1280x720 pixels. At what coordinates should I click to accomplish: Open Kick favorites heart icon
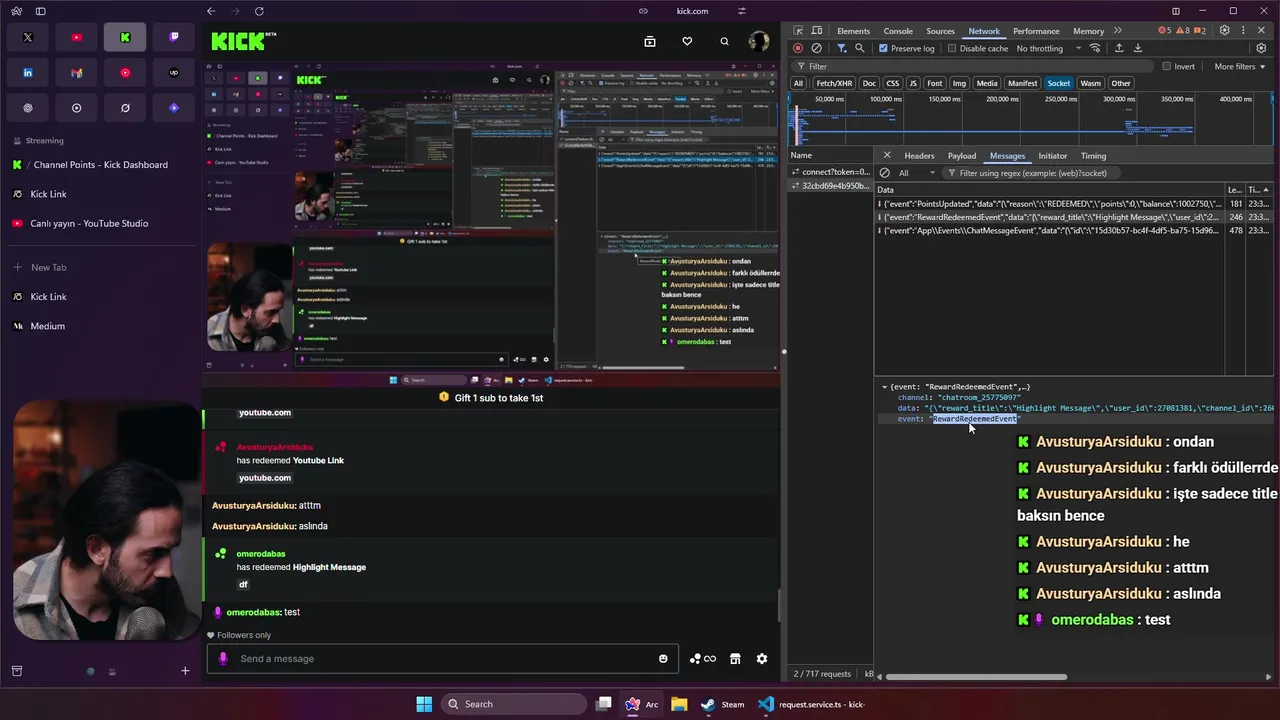point(687,41)
